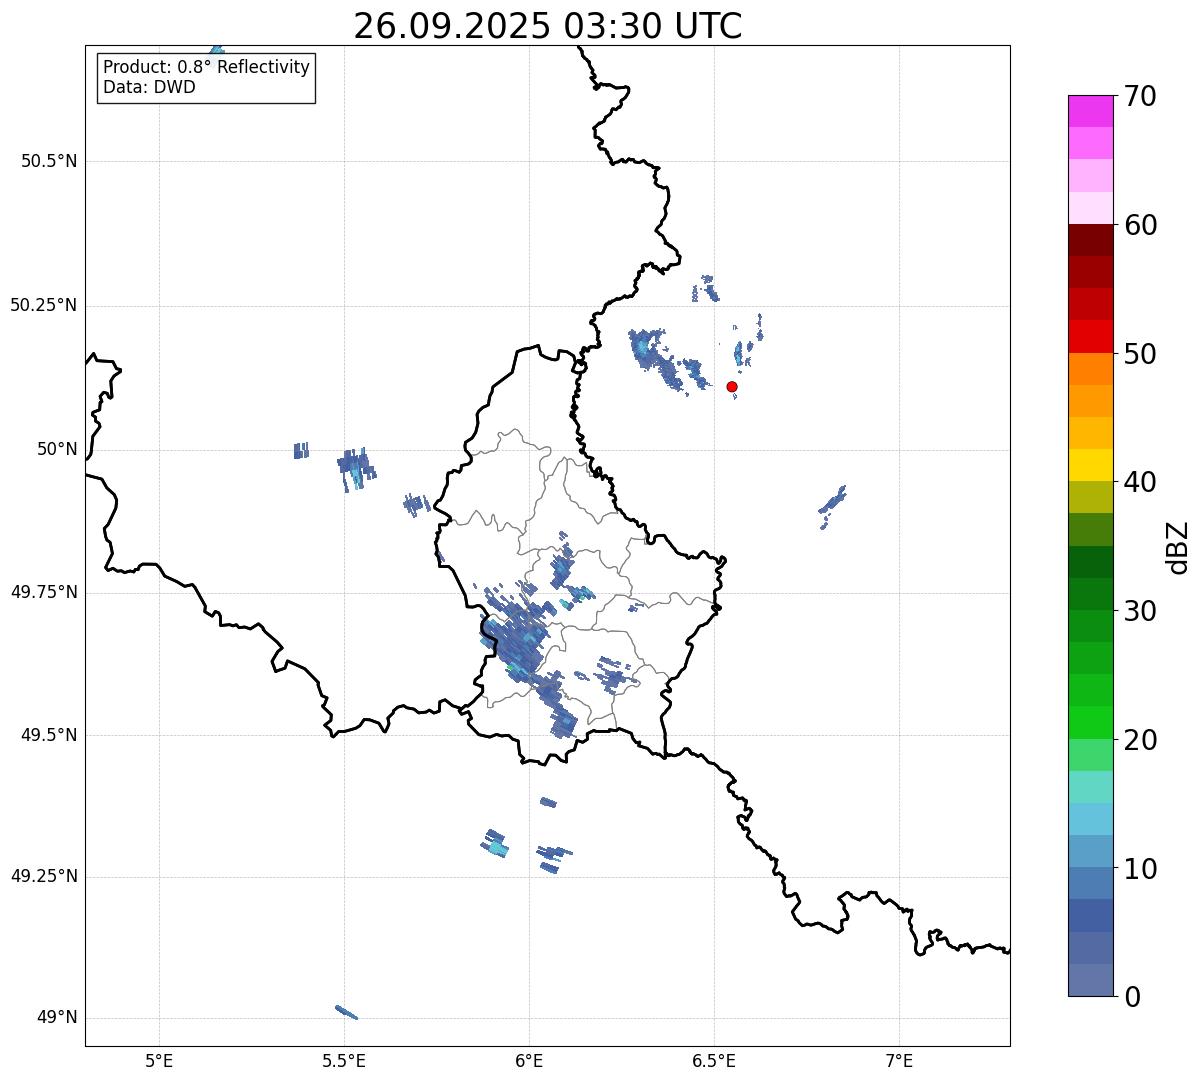Click the 6°E longitude label
This screenshot has width=1202, height=1081.
click(x=529, y=1060)
